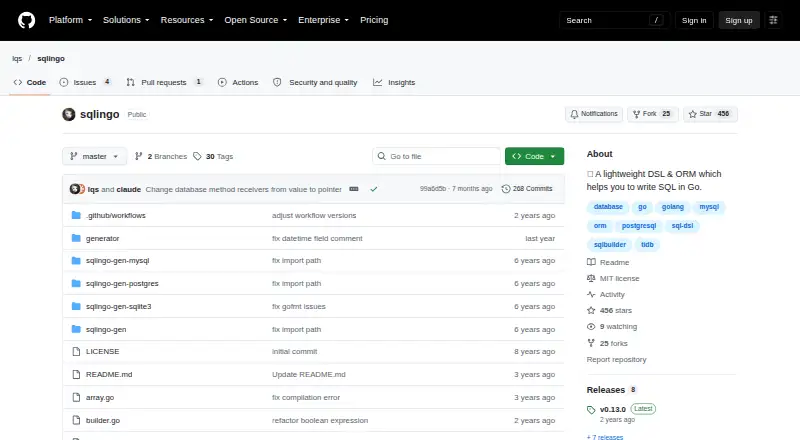The width and height of the screenshot is (800, 440).
Task: Click the sqlingo-gen-mysql folder icon
Action: 76,260
